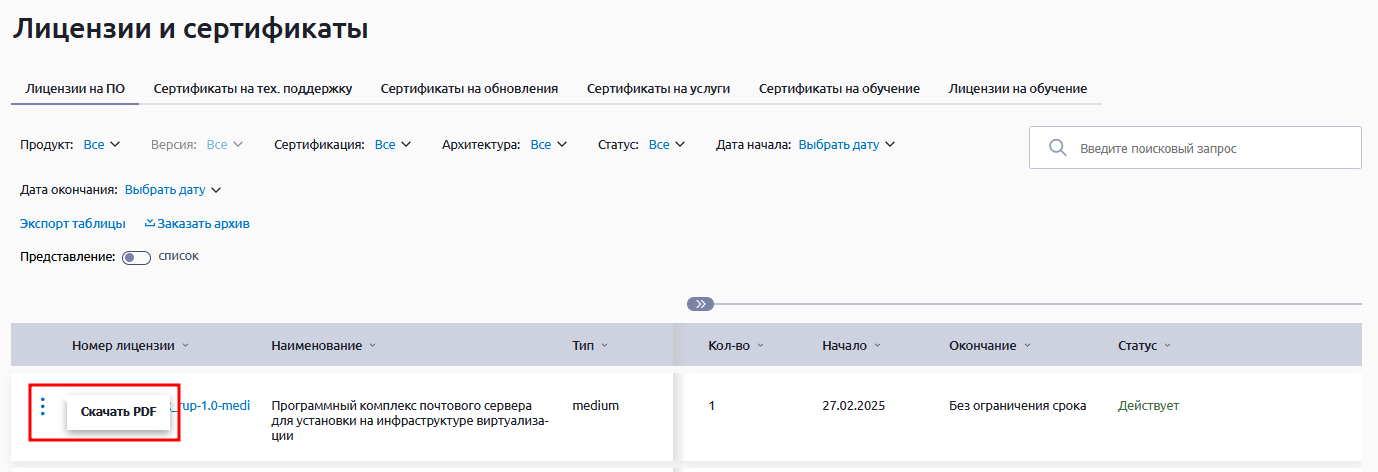This screenshot has width=1378, height=472.
Task: Select Скачать PDF from the popup menu
Action: coord(118,412)
